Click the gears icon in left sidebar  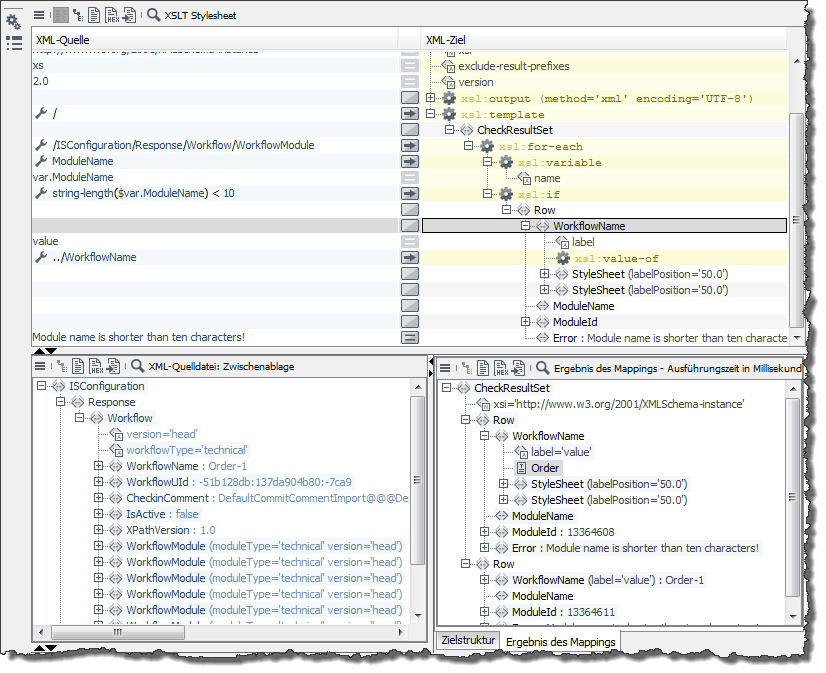(13, 20)
